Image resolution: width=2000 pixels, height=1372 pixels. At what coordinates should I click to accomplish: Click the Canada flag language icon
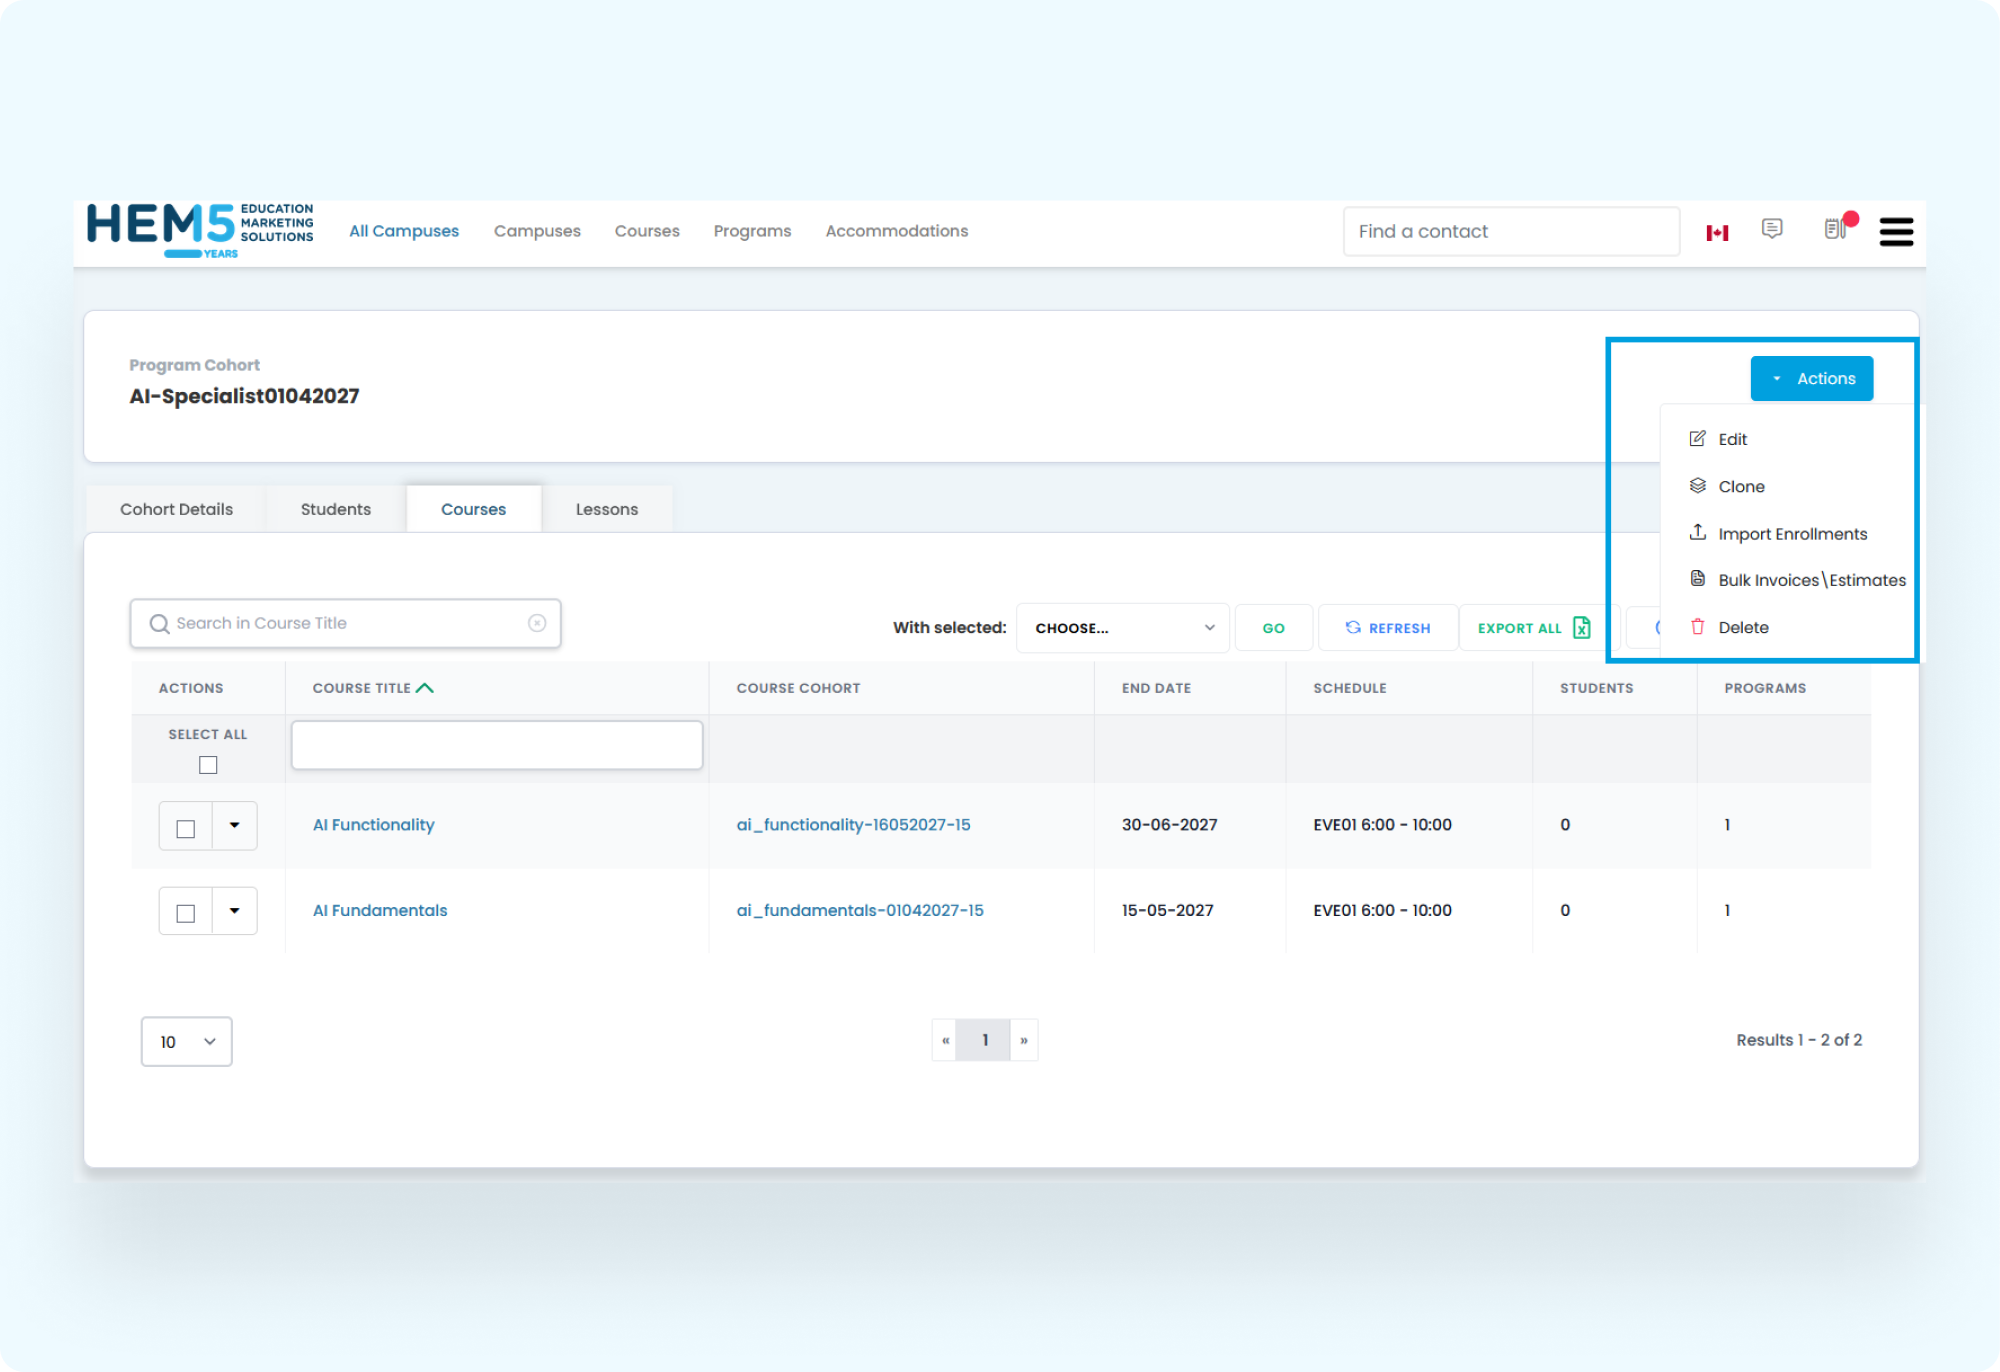coord(1717,232)
